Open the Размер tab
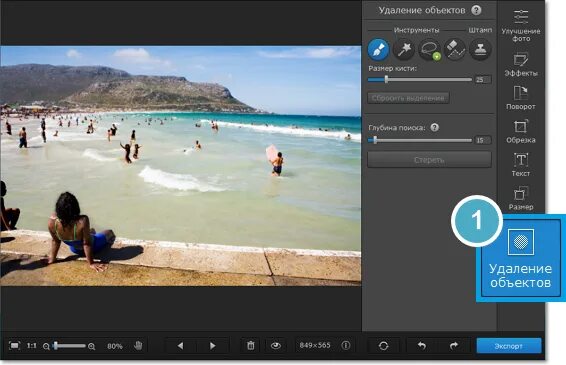 (x=521, y=198)
